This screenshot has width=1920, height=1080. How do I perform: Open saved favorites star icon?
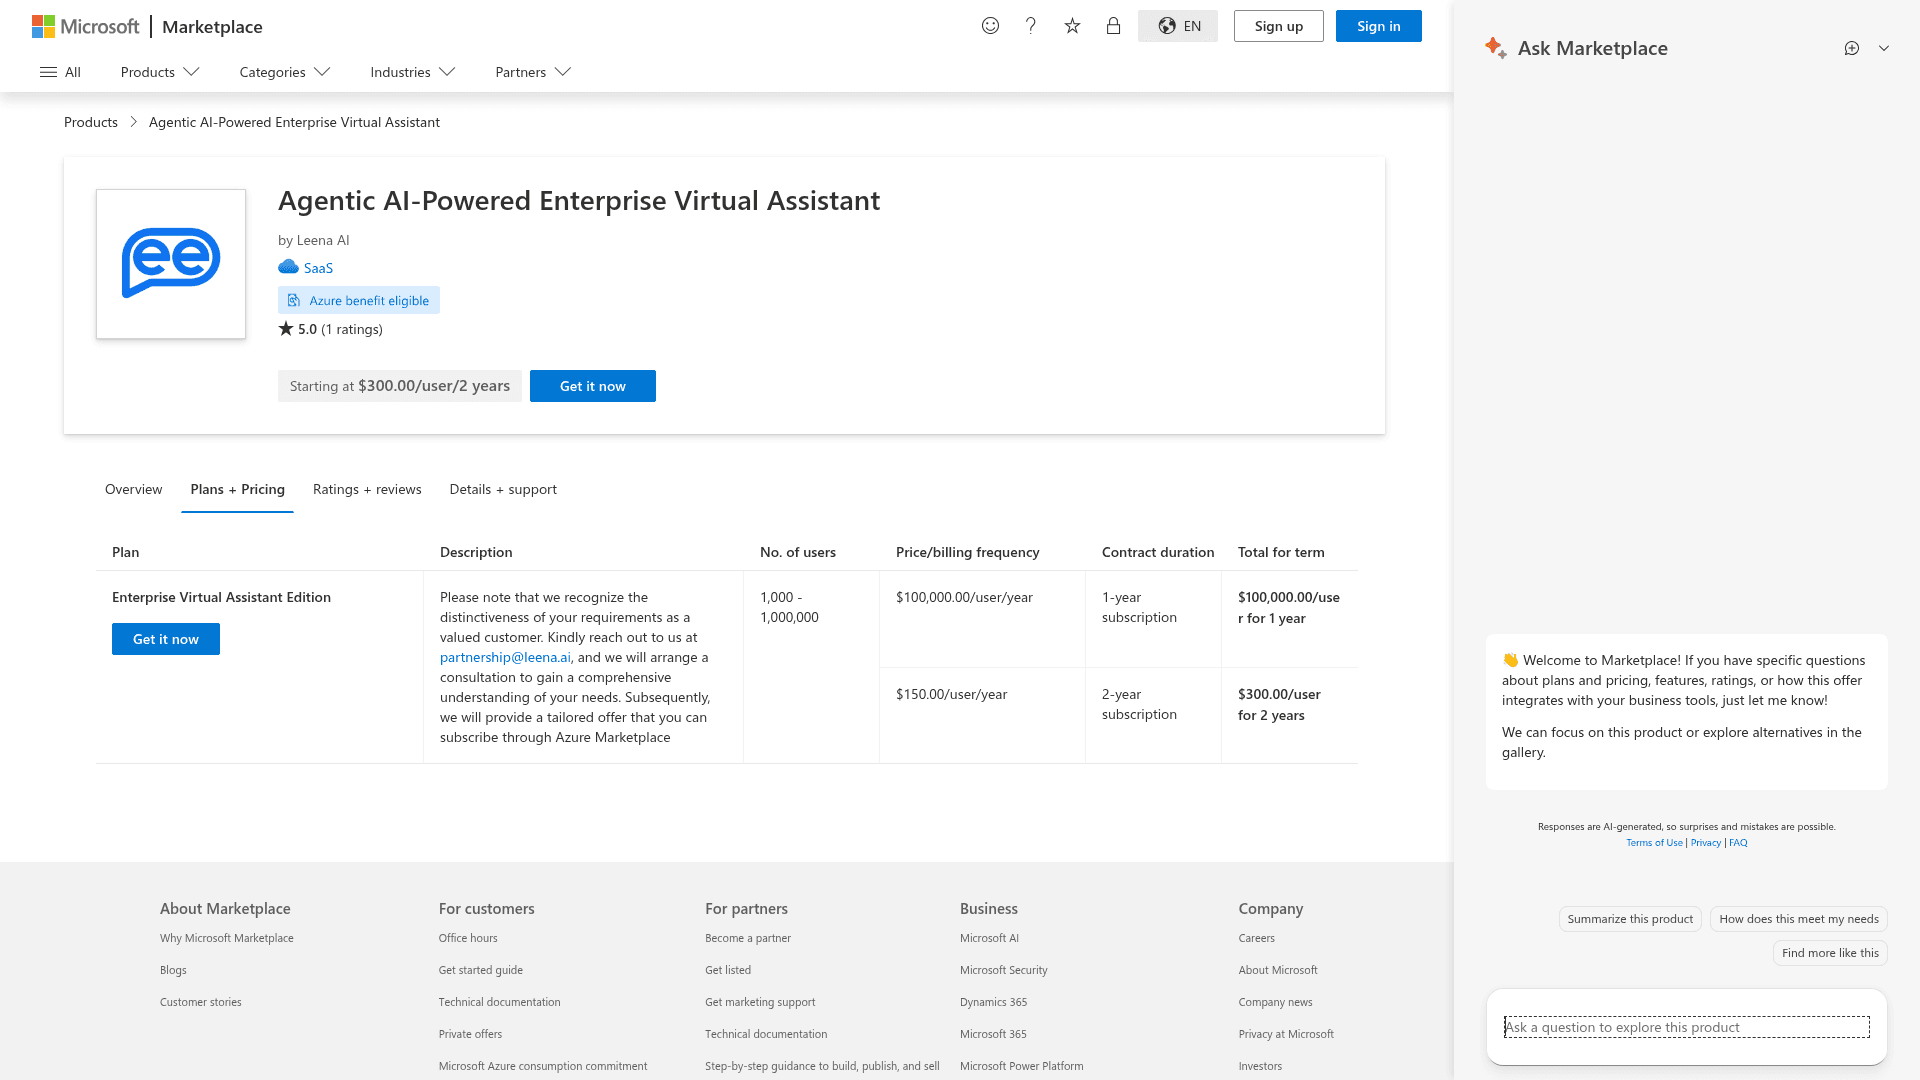(x=1072, y=26)
